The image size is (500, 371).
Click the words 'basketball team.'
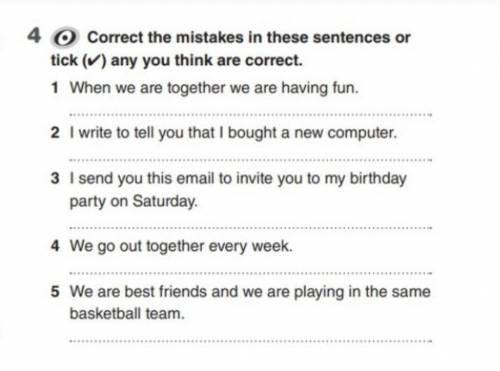click(x=127, y=314)
